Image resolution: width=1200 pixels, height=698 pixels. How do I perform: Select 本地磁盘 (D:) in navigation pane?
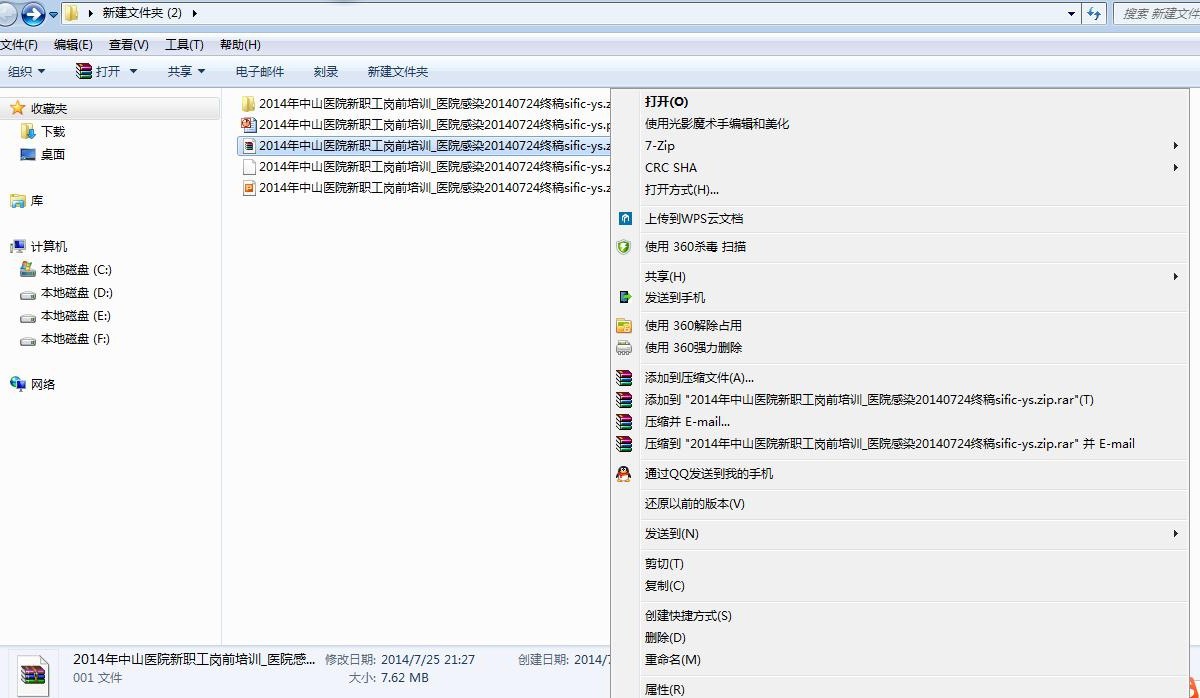(76, 293)
